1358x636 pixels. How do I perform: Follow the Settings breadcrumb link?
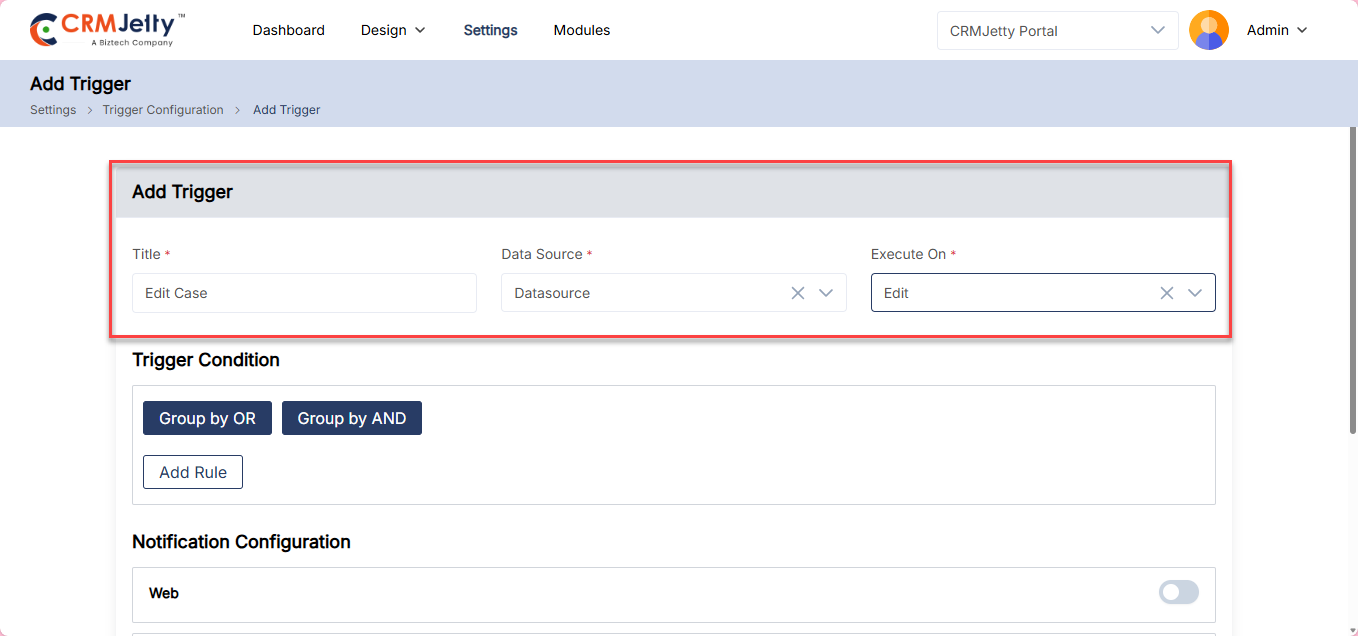pyautogui.click(x=53, y=110)
